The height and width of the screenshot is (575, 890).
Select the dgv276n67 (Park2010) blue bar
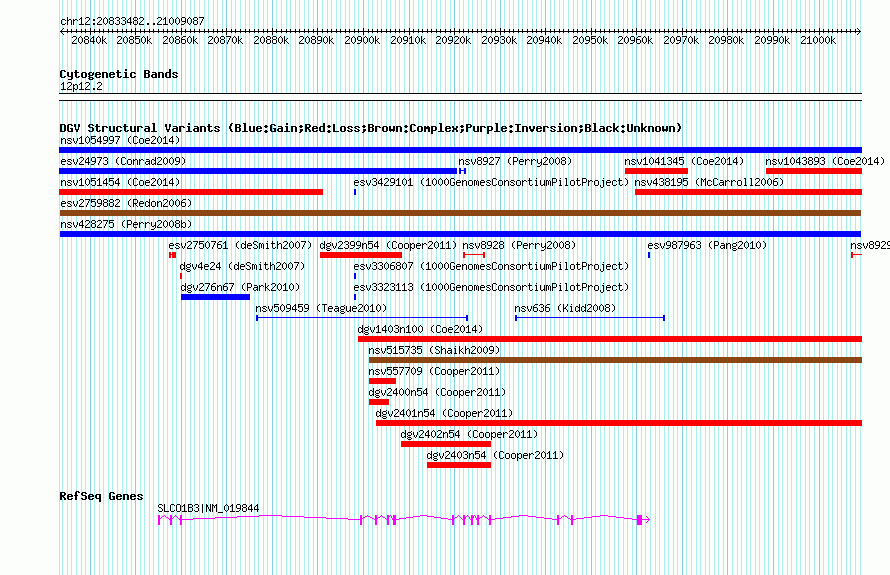[x=216, y=297]
